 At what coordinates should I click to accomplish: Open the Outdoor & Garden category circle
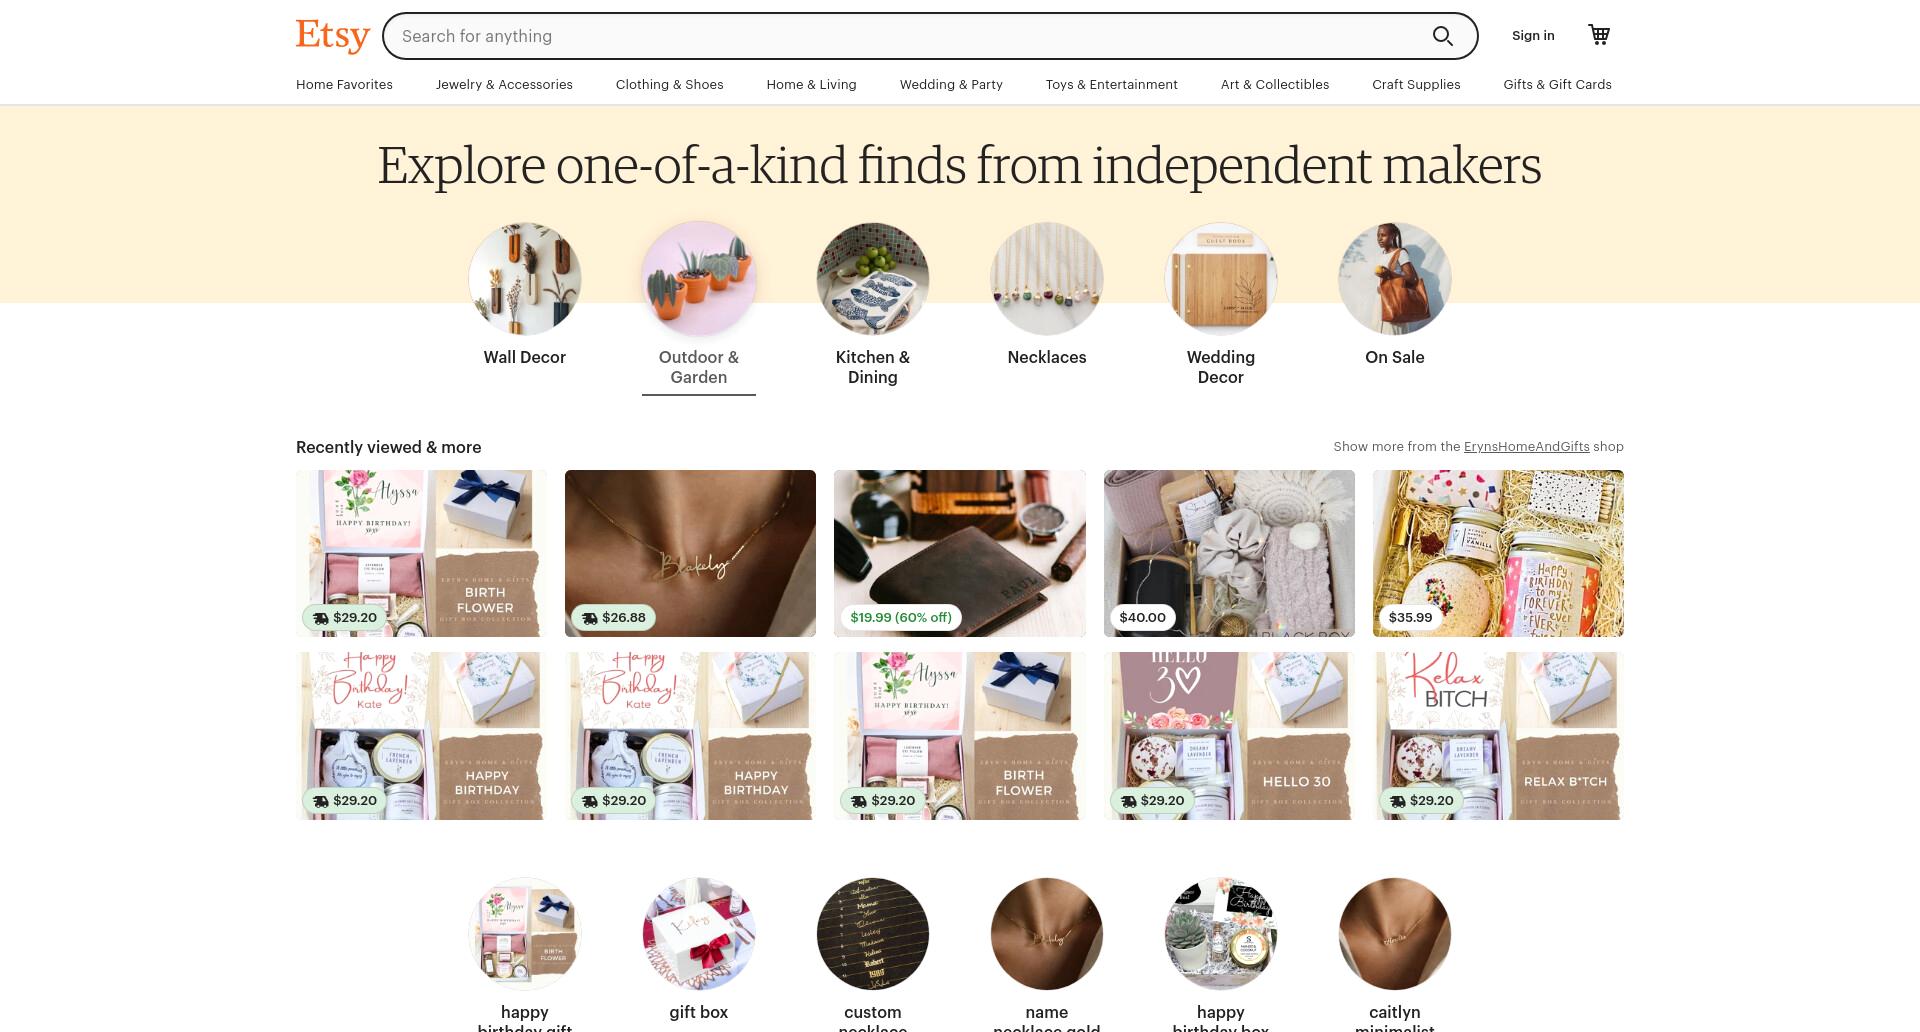[699, 279]
